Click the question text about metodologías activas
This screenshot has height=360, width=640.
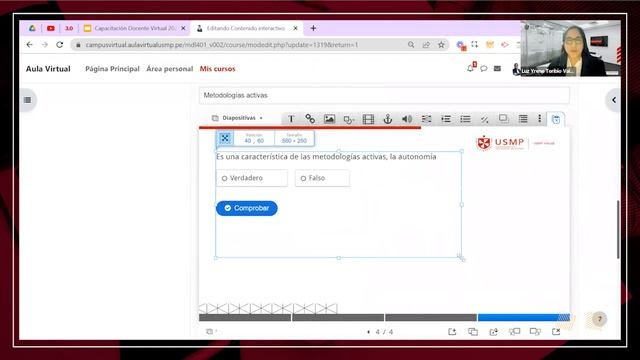(x=326, y=157)
